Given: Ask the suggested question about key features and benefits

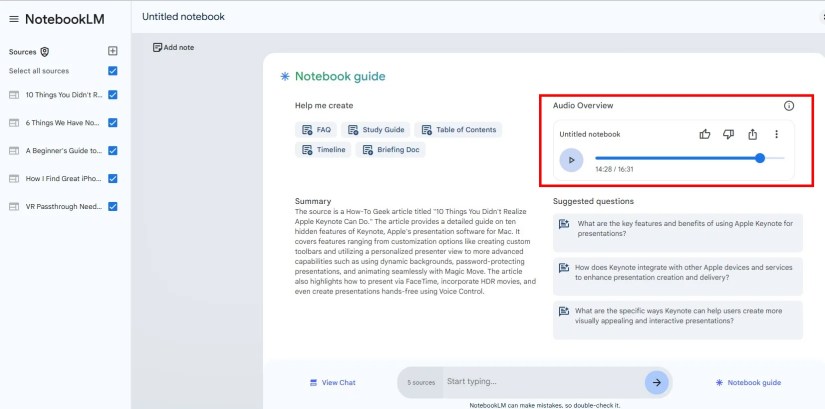Looking at the screenshot, I should point(678,233).
